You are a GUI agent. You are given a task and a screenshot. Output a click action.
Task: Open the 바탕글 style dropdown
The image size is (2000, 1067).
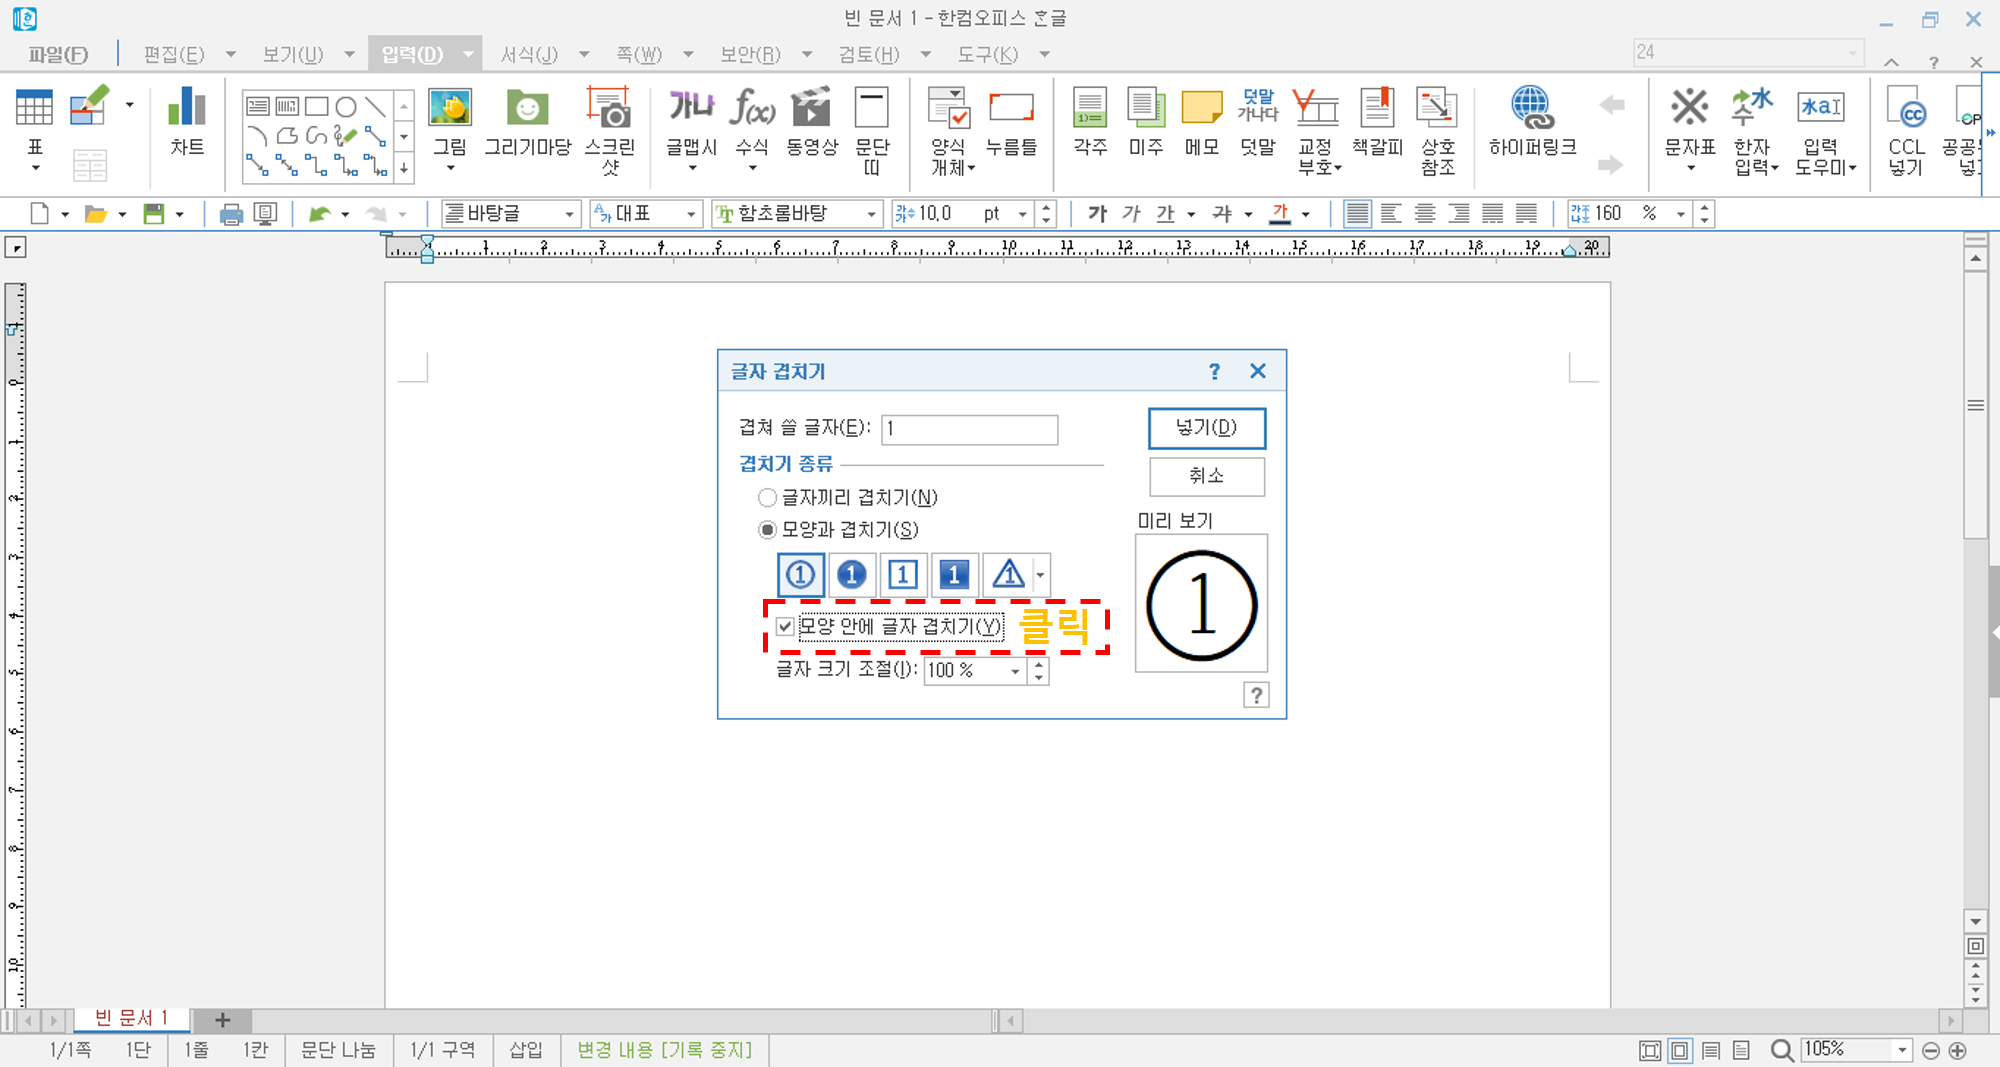569,214
